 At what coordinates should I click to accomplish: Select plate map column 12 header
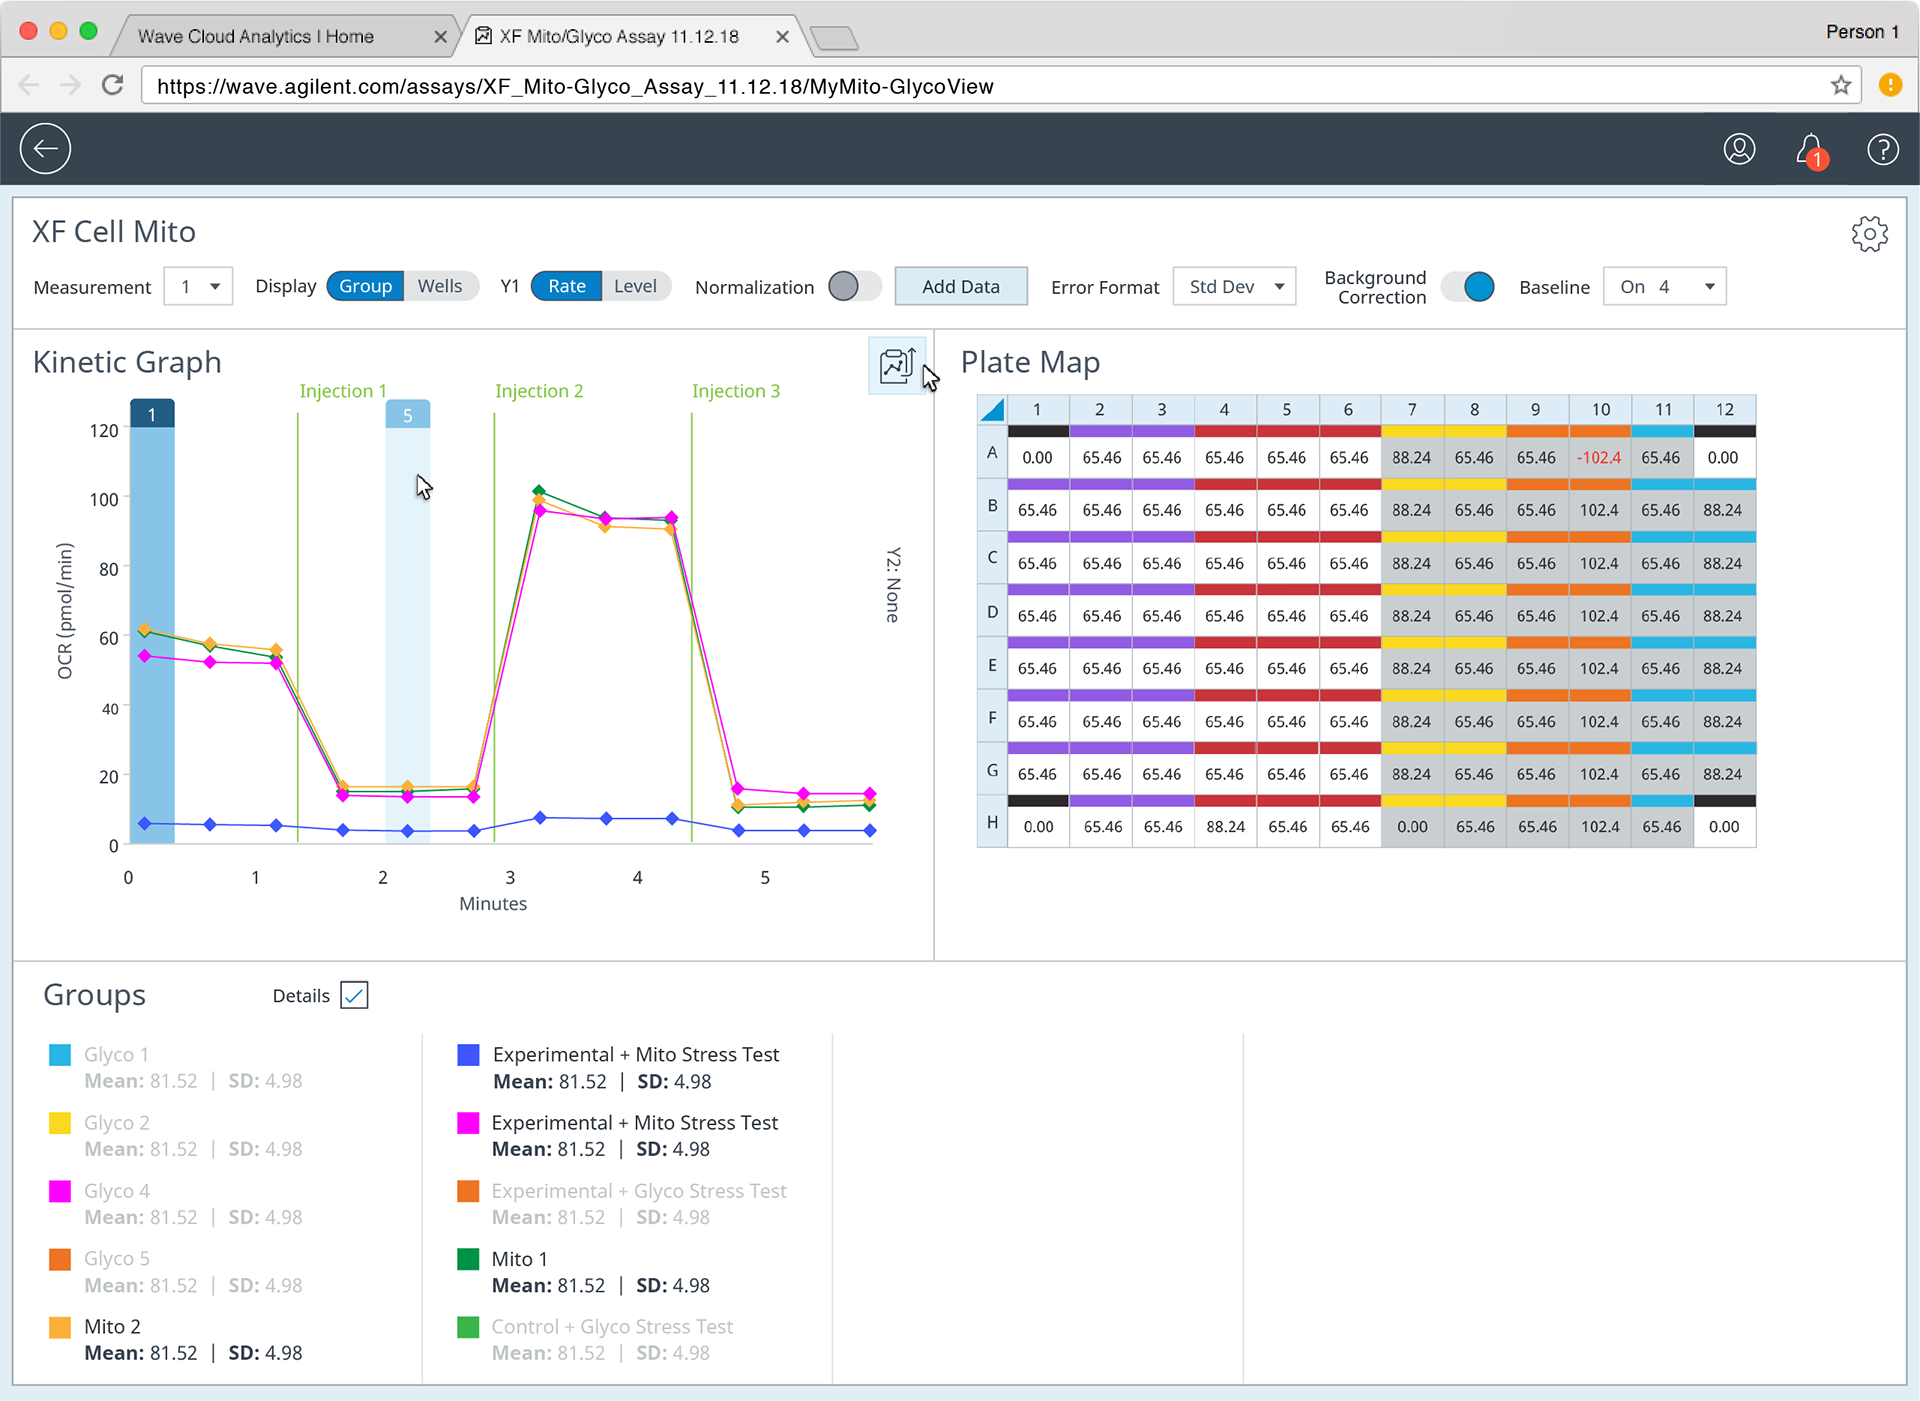click(1725, 409)
